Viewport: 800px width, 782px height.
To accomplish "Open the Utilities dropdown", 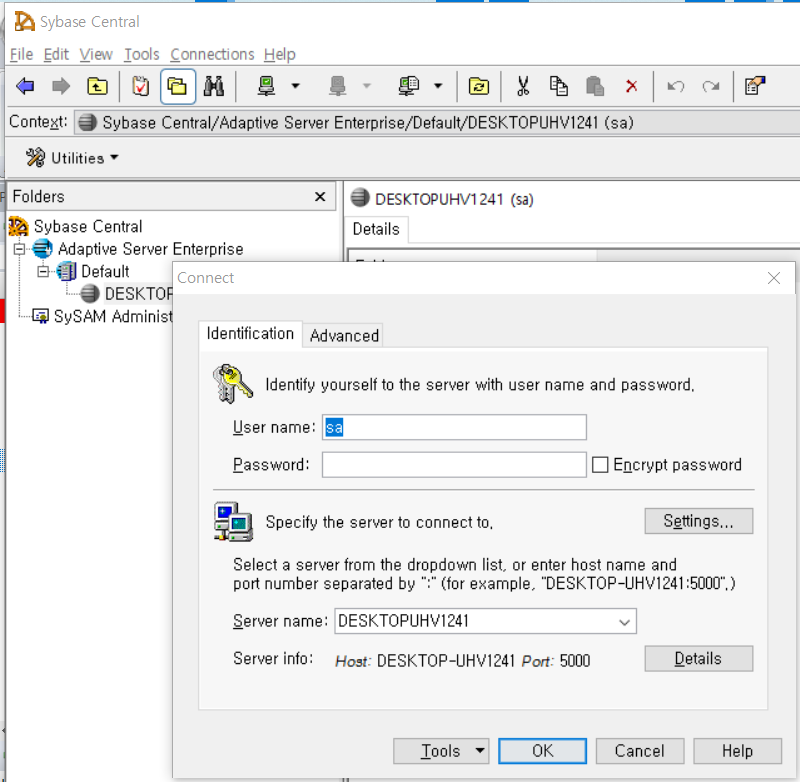I will pos(72,158).
